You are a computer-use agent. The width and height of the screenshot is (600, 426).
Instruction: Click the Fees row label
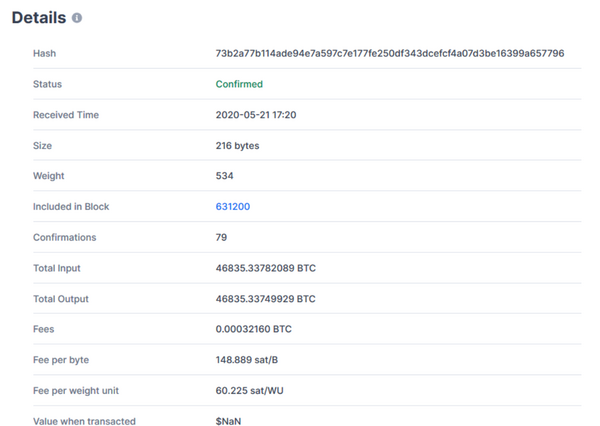[43, 329]
